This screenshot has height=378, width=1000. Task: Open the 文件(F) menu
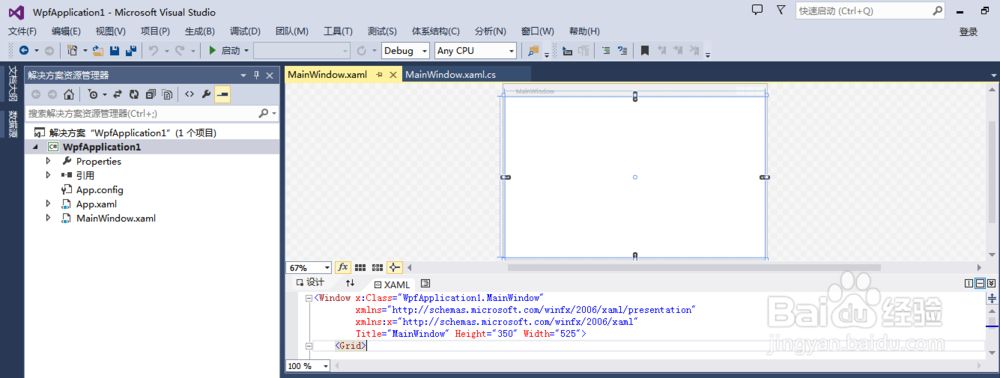click(x=22, y=31)
